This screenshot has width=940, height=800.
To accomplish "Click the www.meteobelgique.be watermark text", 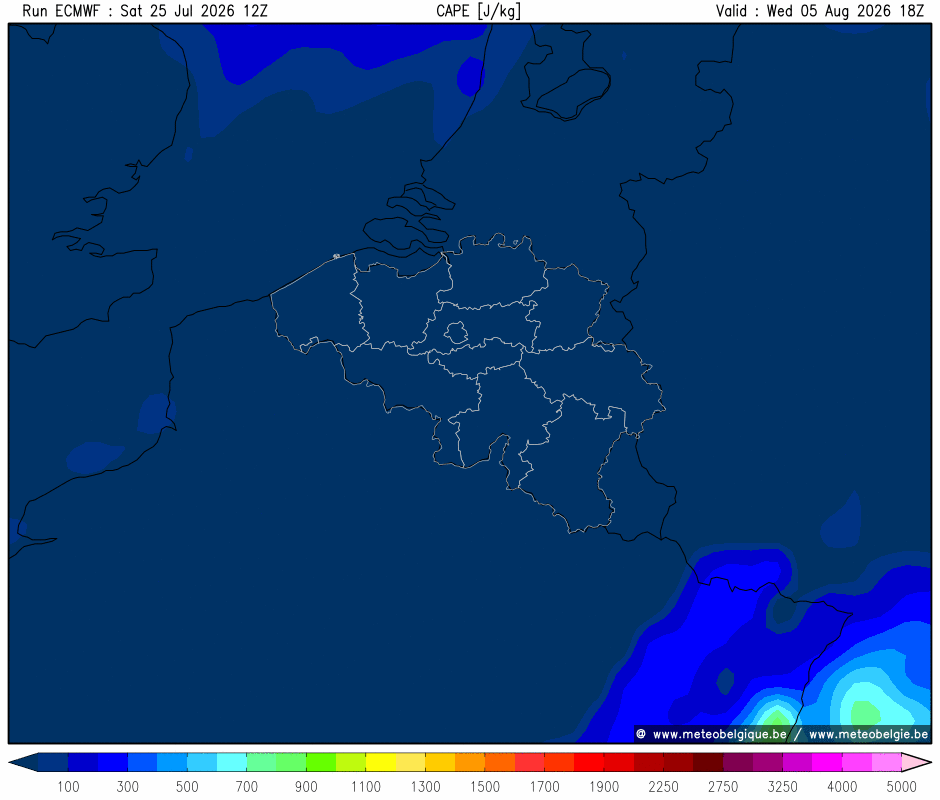I will [719, 734].
